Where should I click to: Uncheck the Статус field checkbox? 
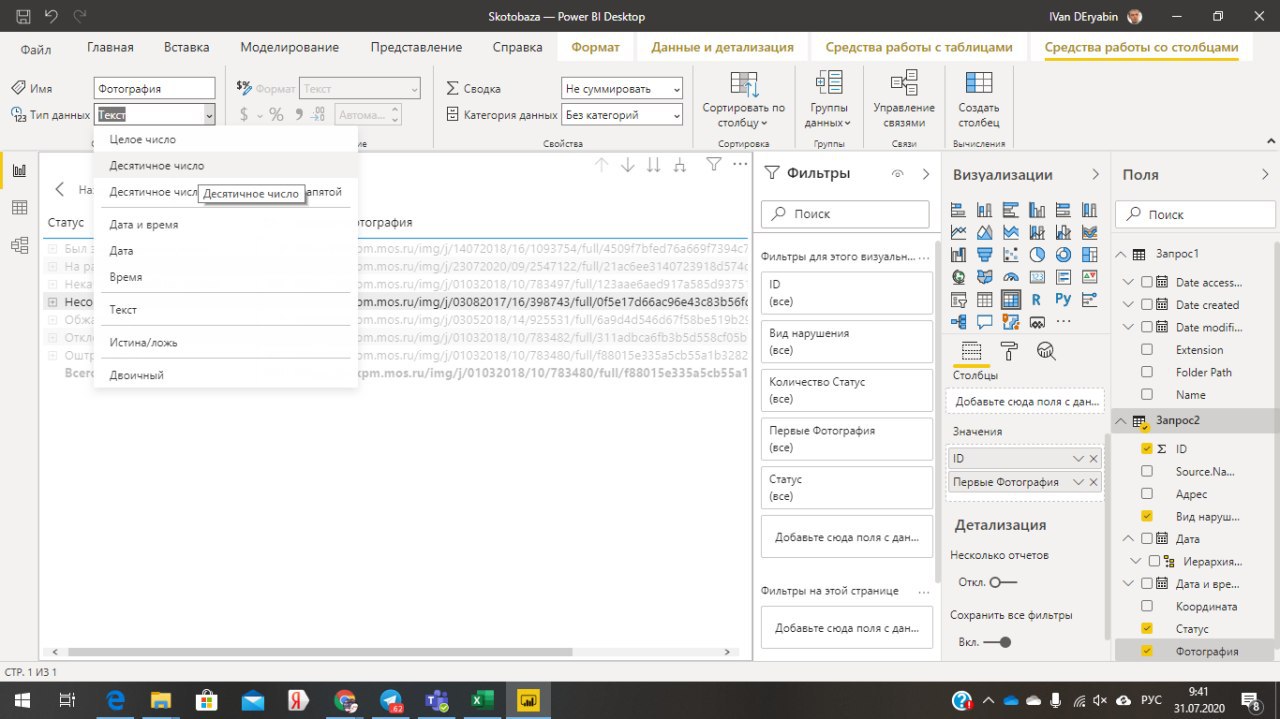1147,629
